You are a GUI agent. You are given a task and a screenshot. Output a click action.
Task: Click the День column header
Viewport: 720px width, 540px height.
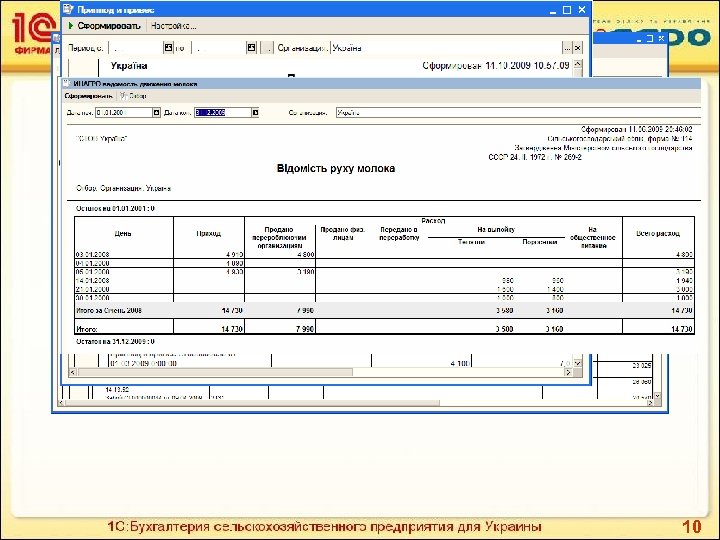[123, 233]
